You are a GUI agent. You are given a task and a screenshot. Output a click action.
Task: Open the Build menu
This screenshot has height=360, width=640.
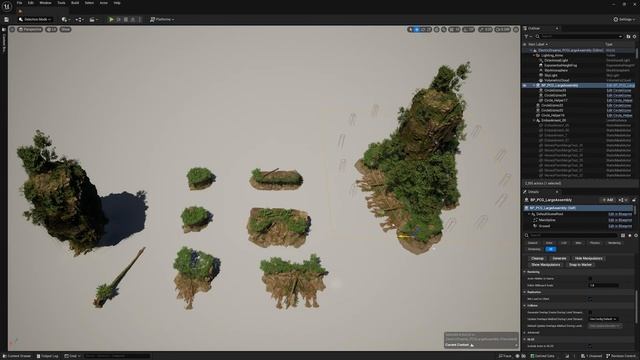click(75, 3)
